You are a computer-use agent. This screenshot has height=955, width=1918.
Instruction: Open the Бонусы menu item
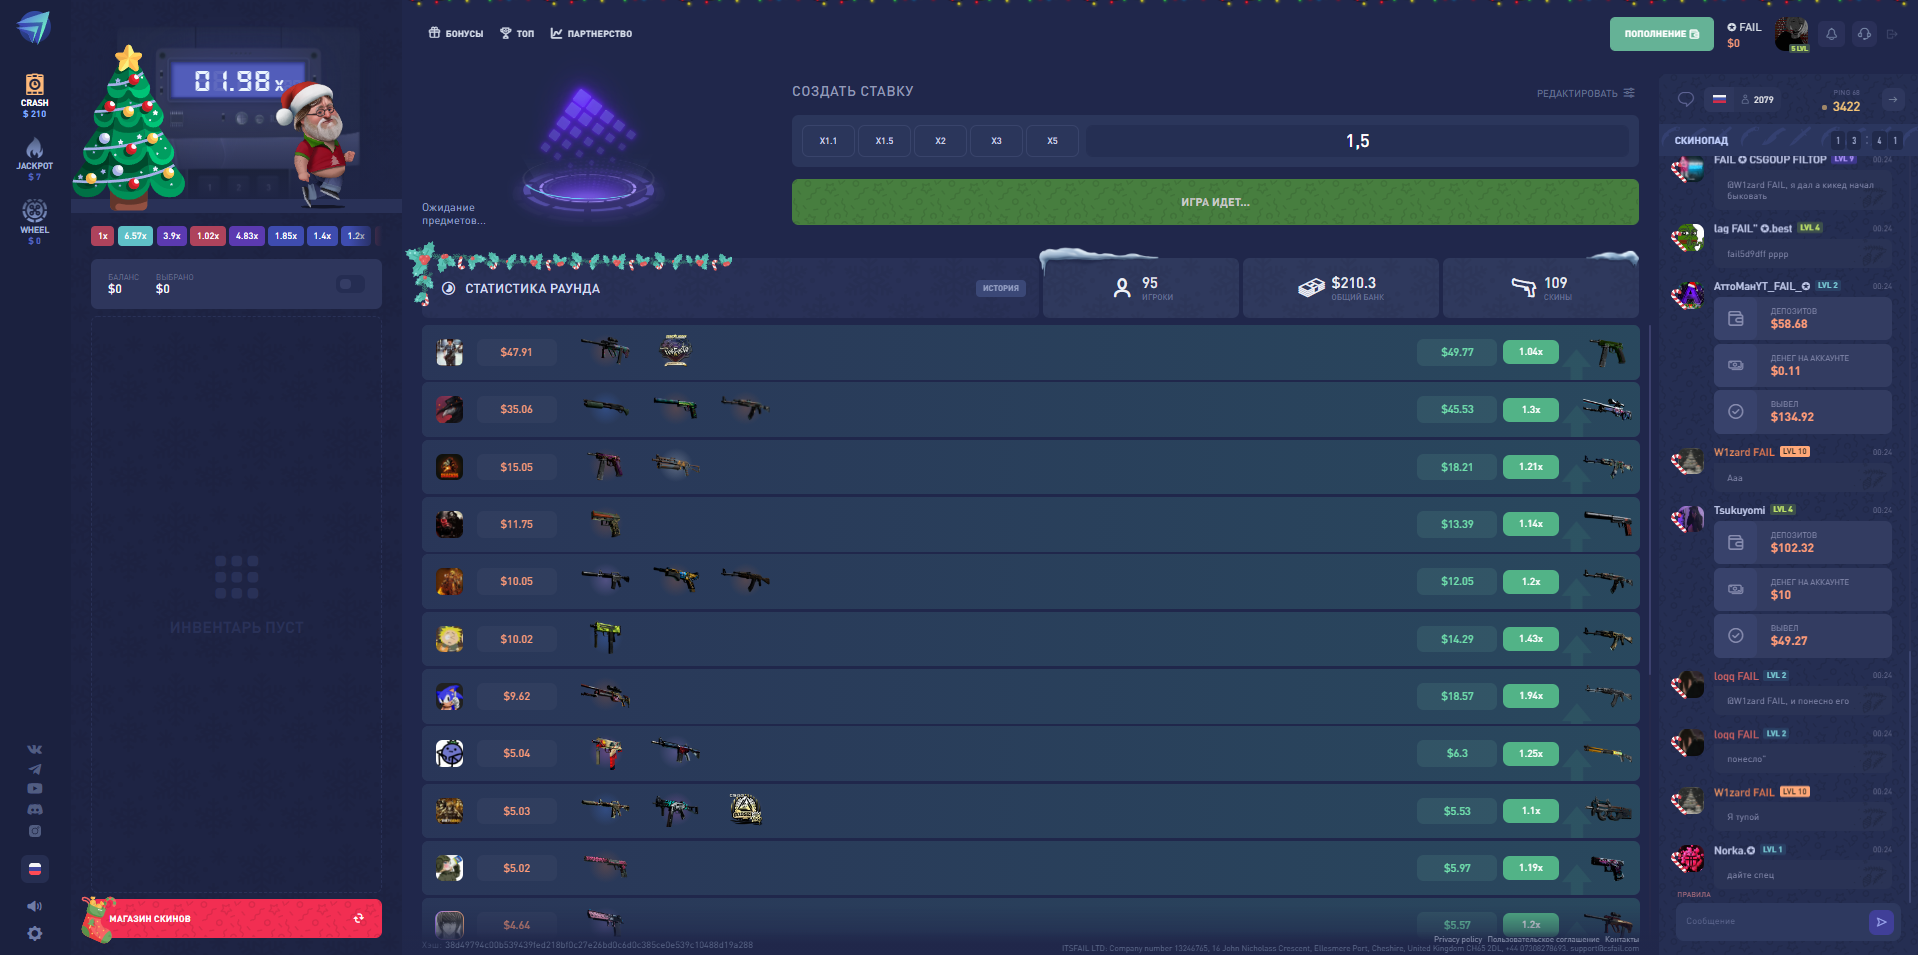(x=456, y=34)
